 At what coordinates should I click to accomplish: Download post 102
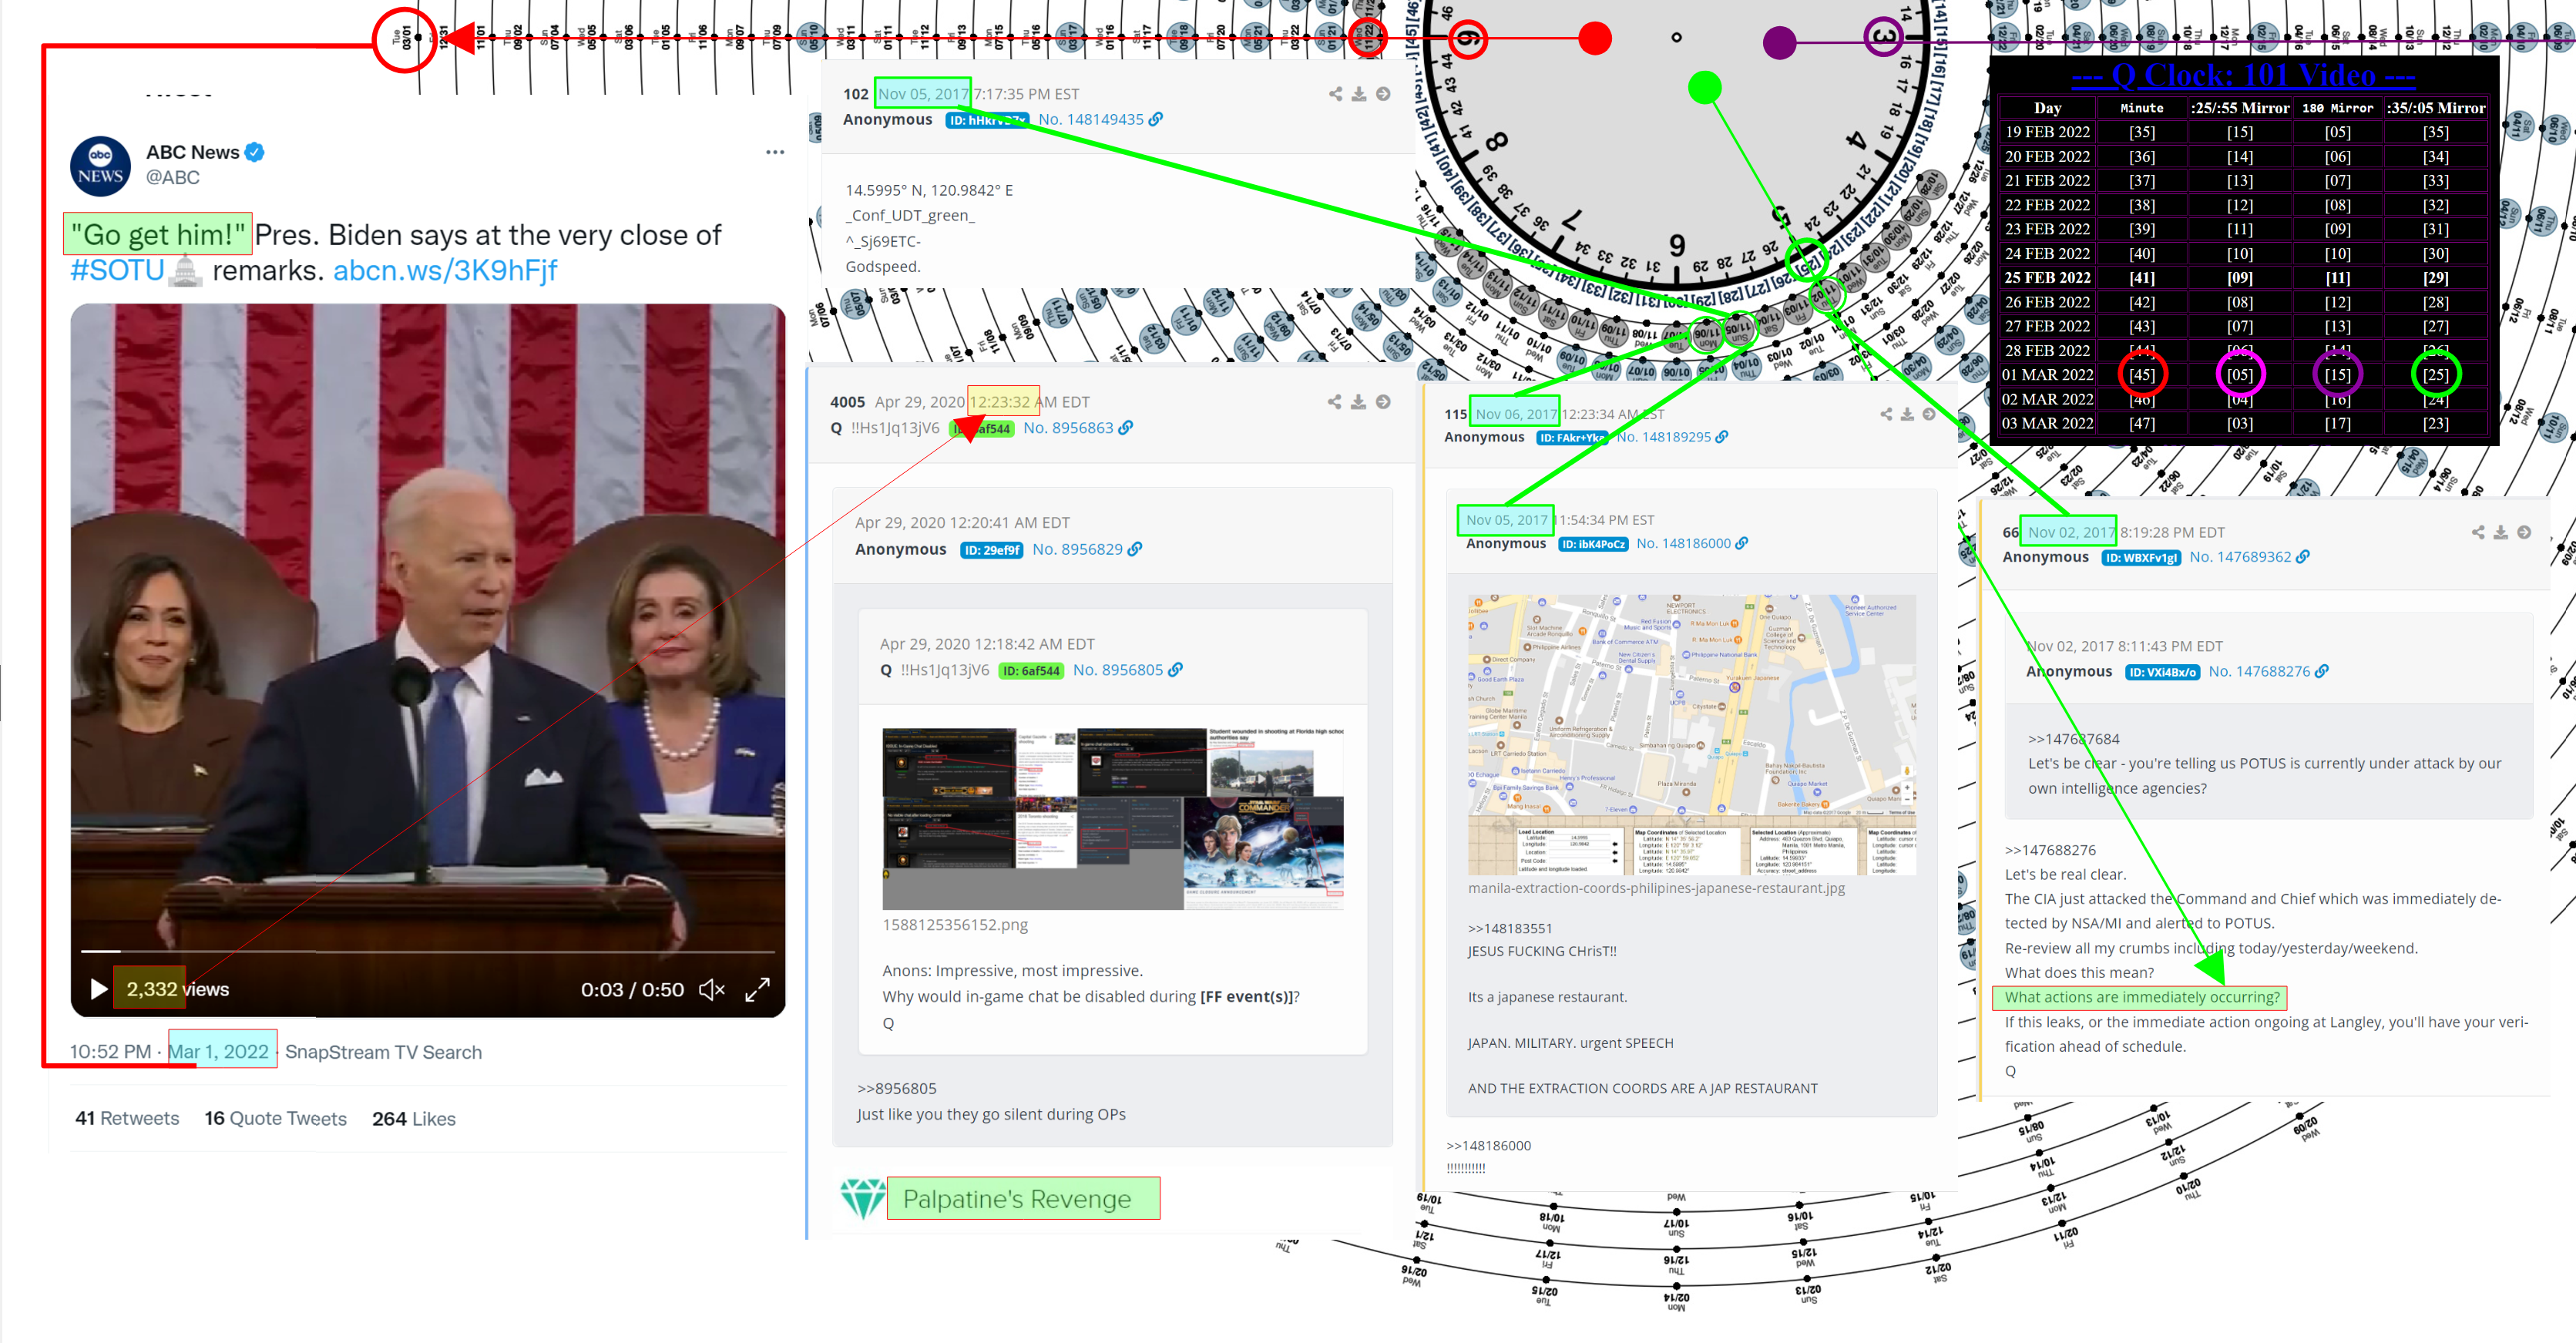click(1359, 94)
